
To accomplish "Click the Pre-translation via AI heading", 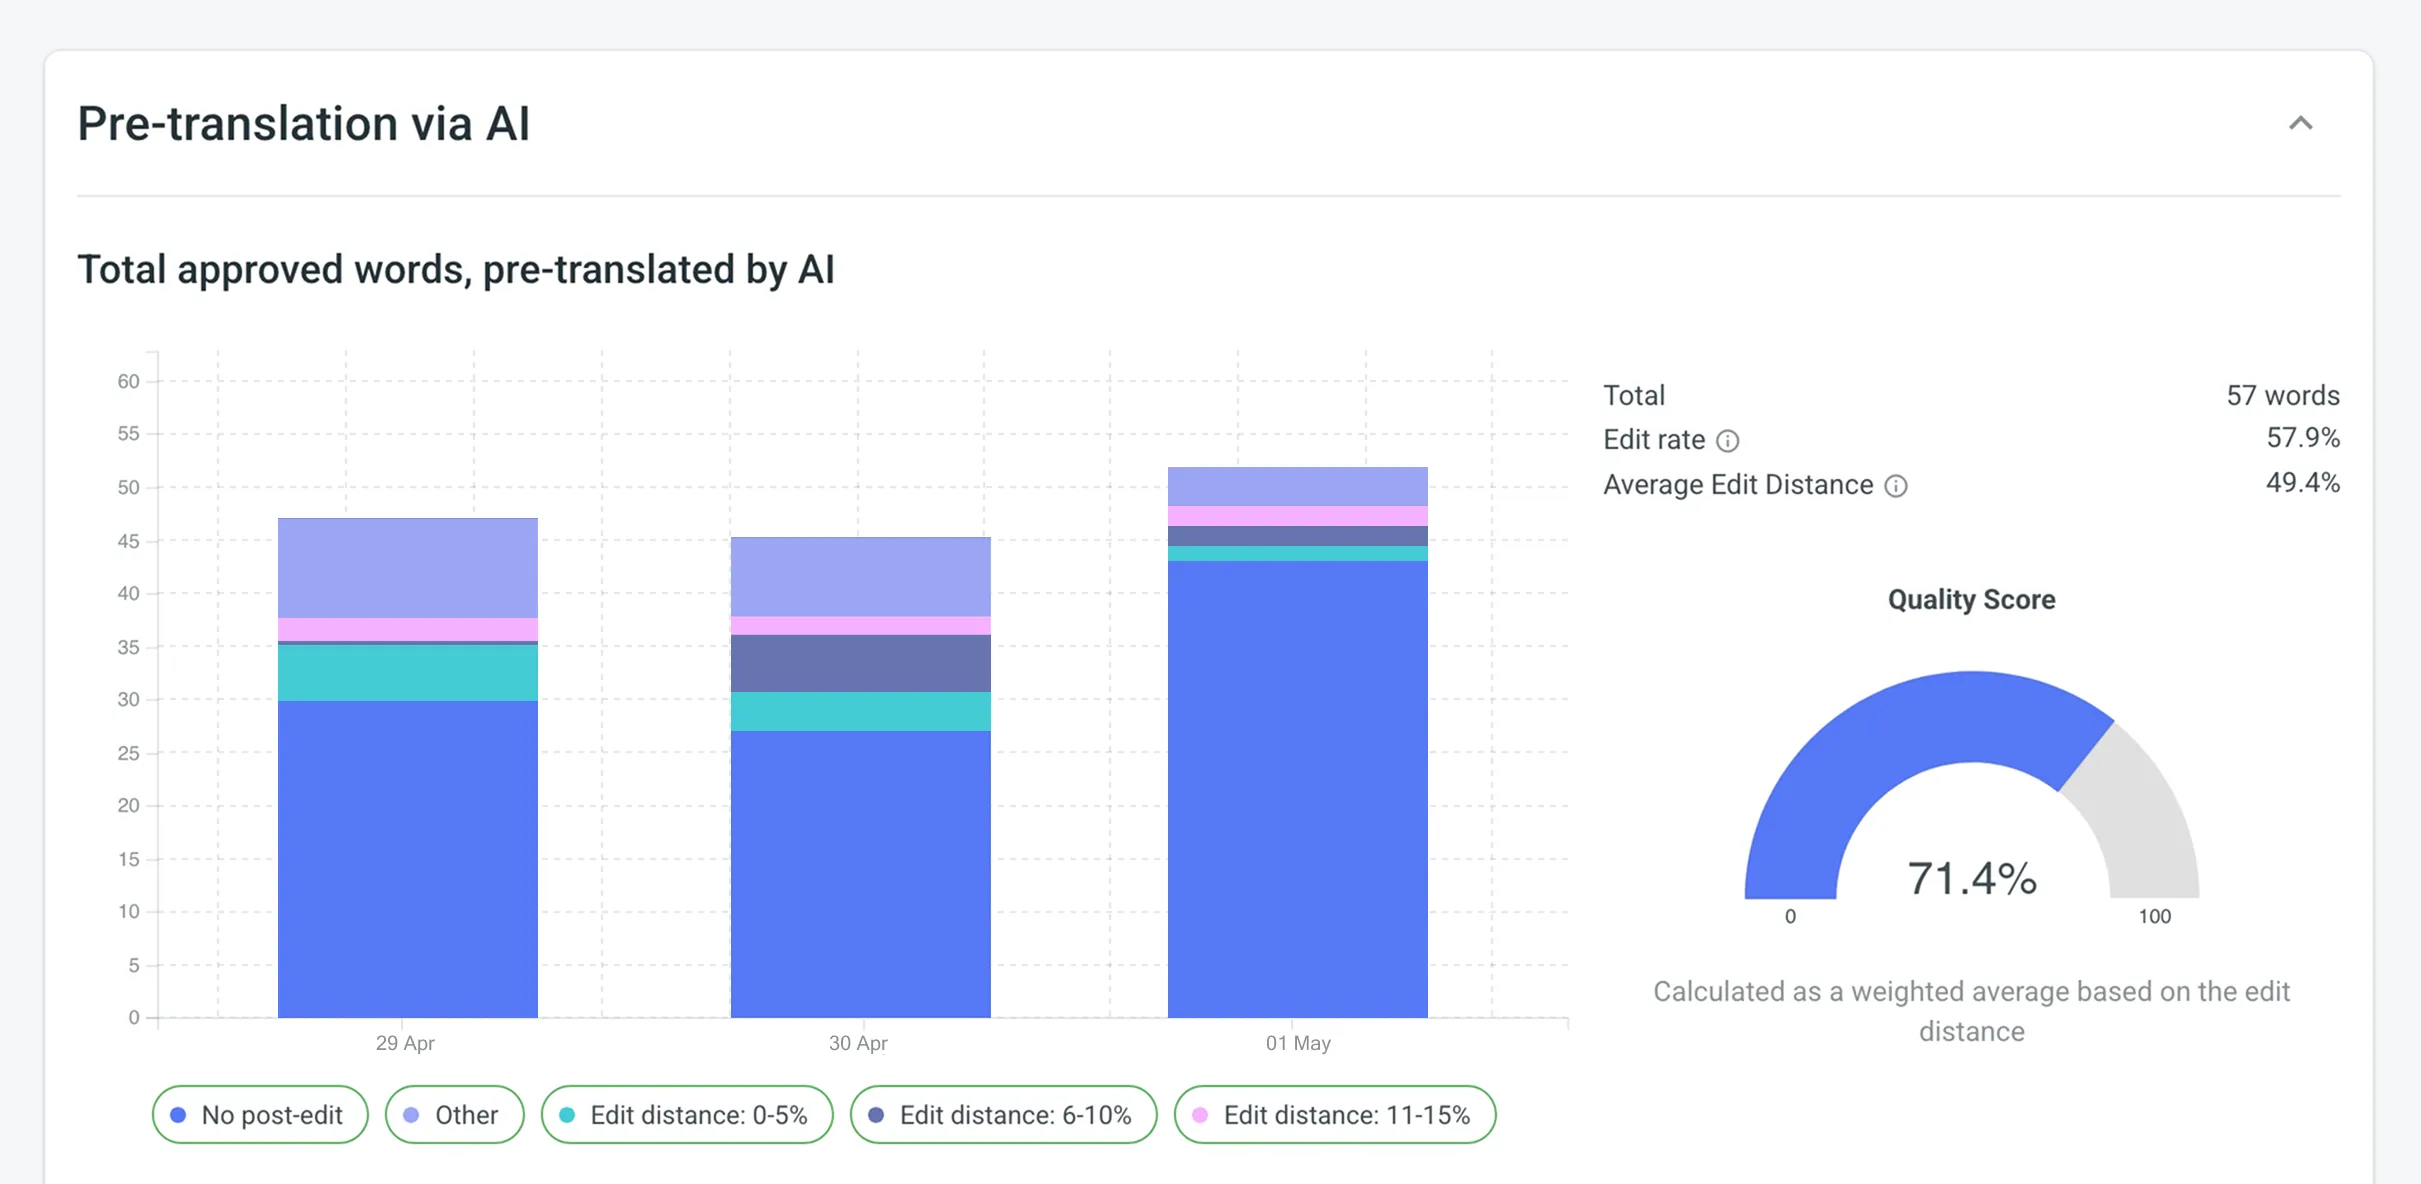I will click(303, 124).
